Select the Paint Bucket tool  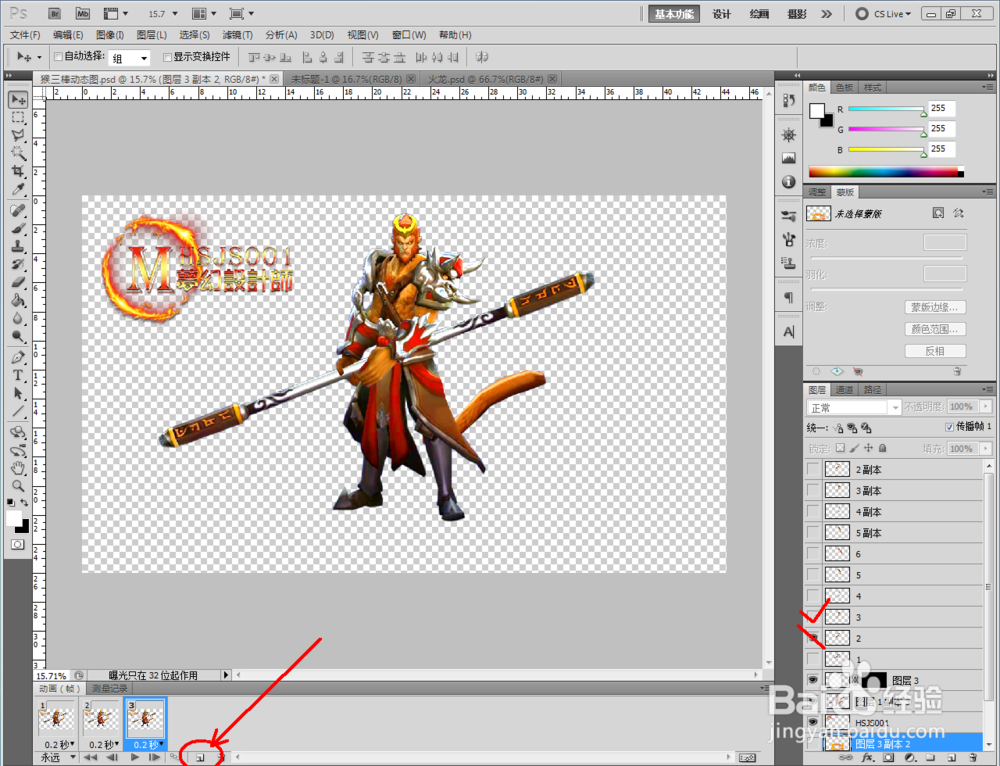pos(18,300)
